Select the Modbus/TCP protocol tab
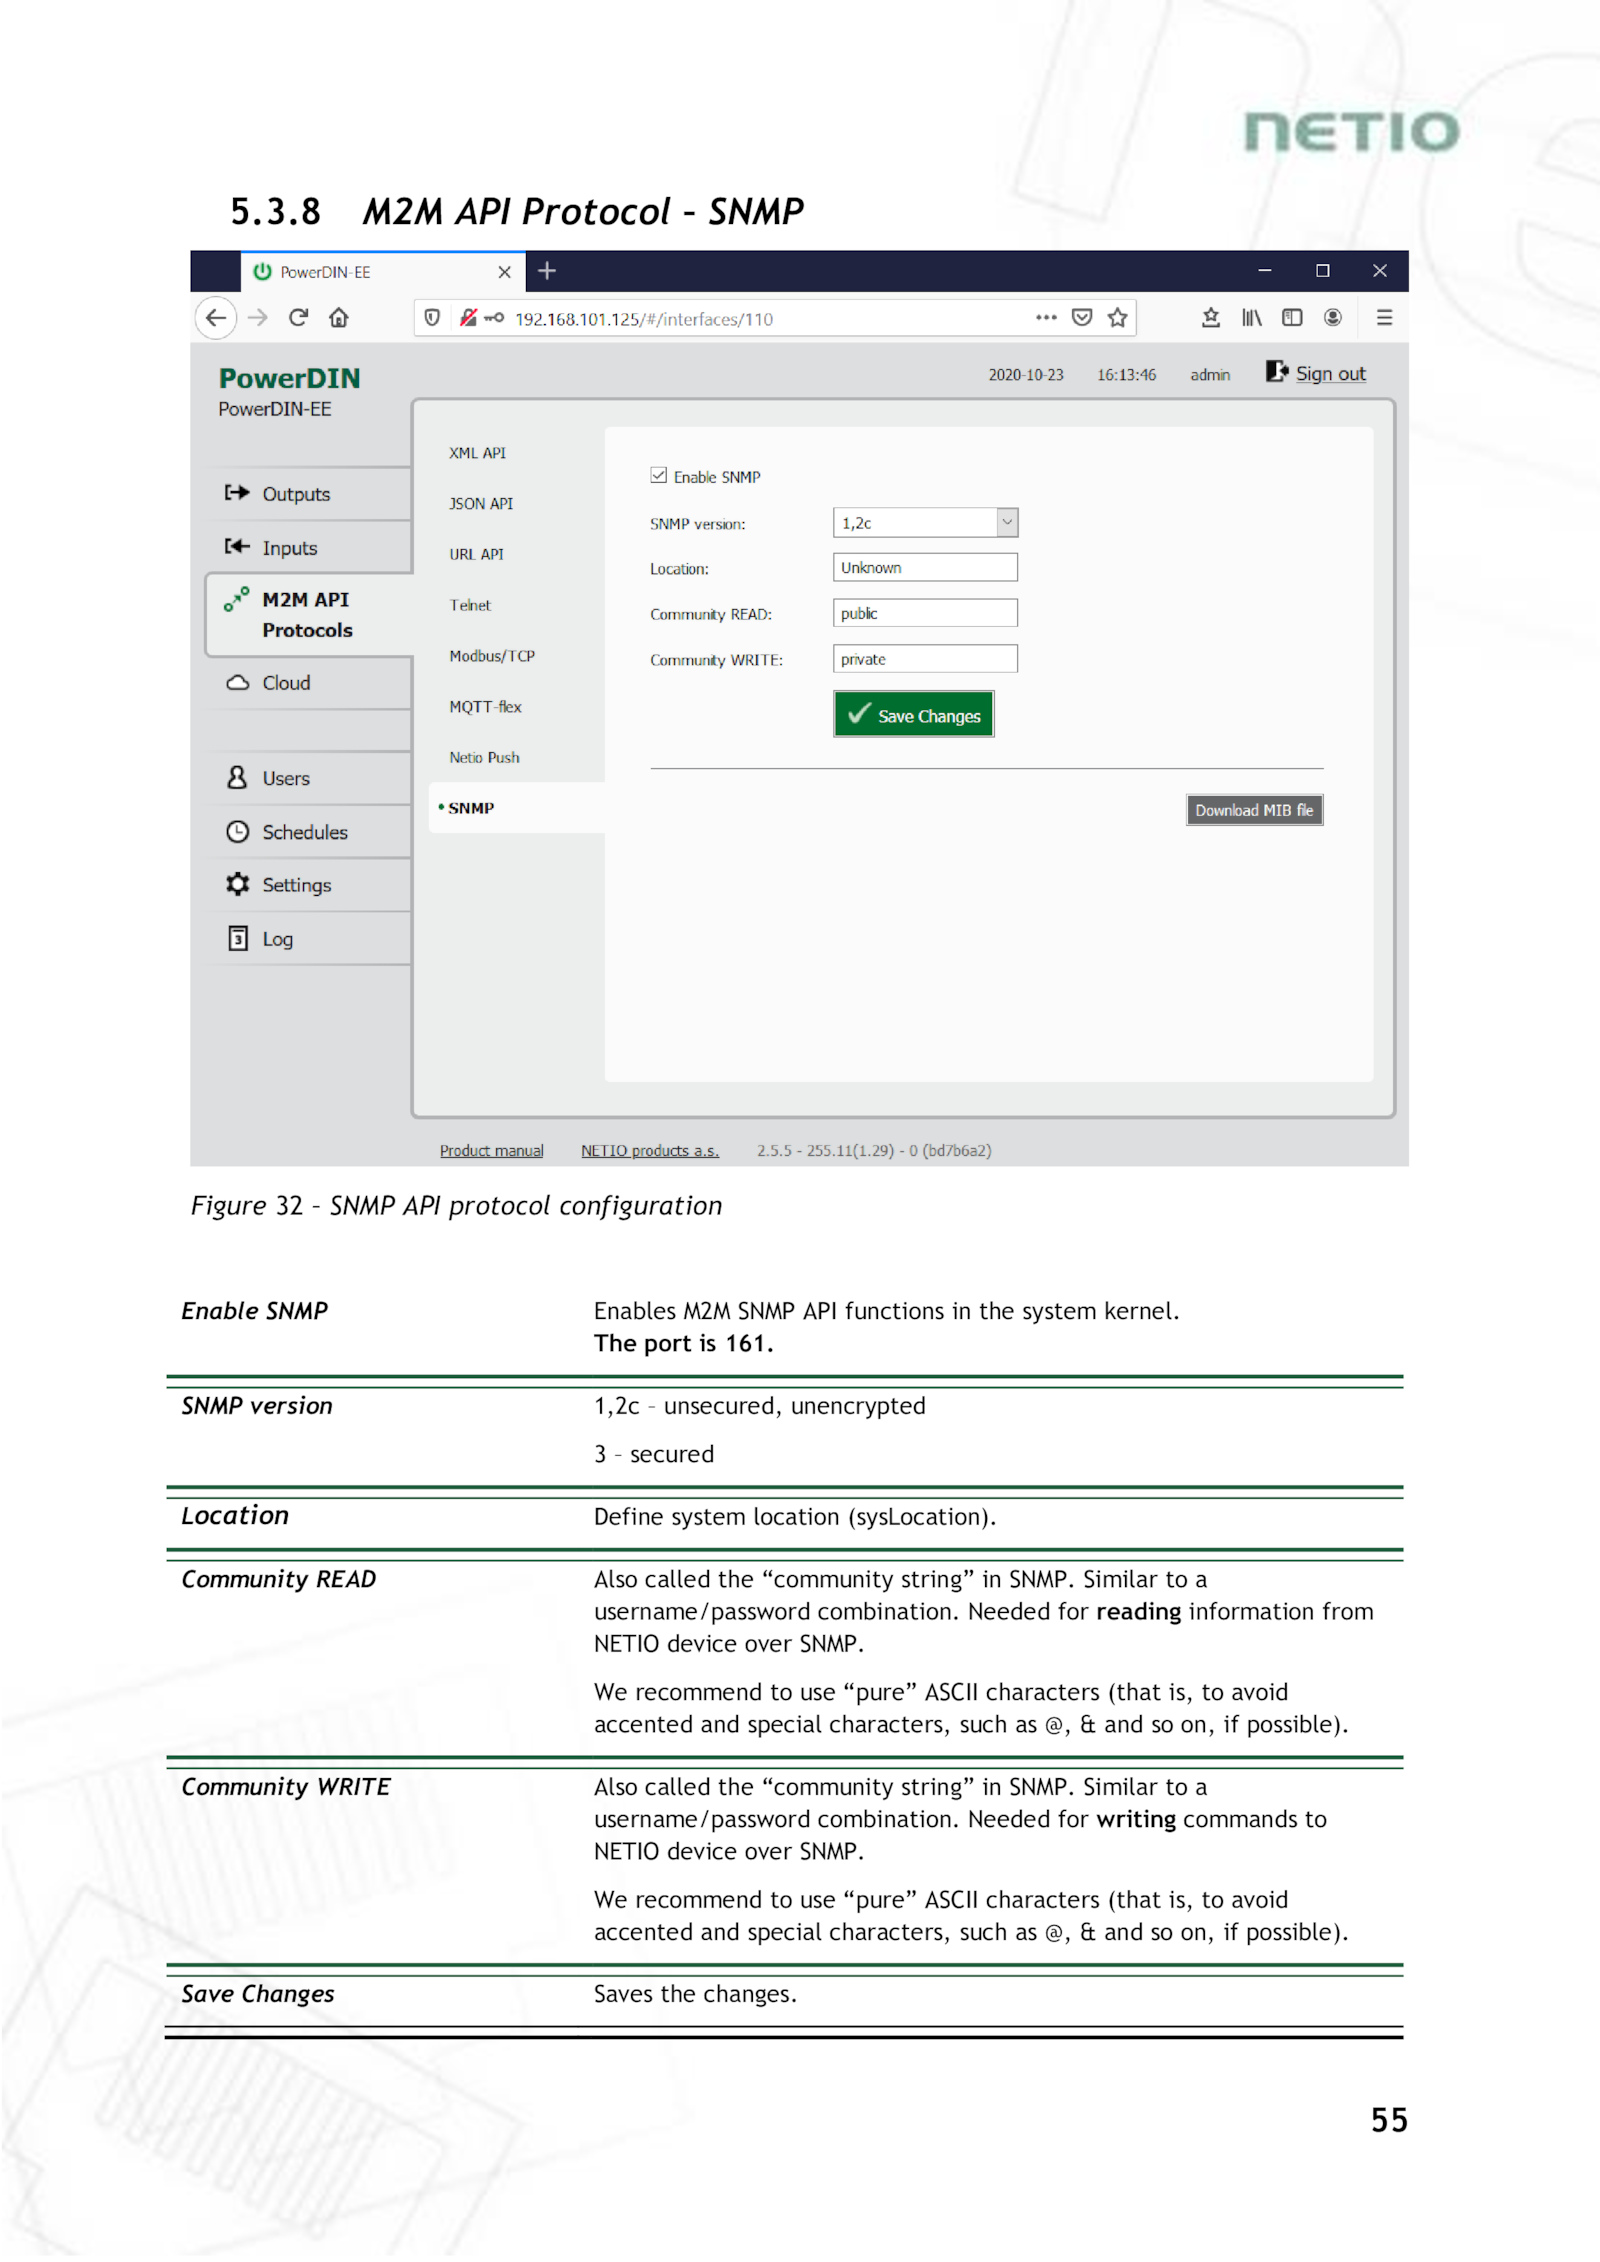Viewport: 1600px width, 2262px height. (x=492, y=656)
